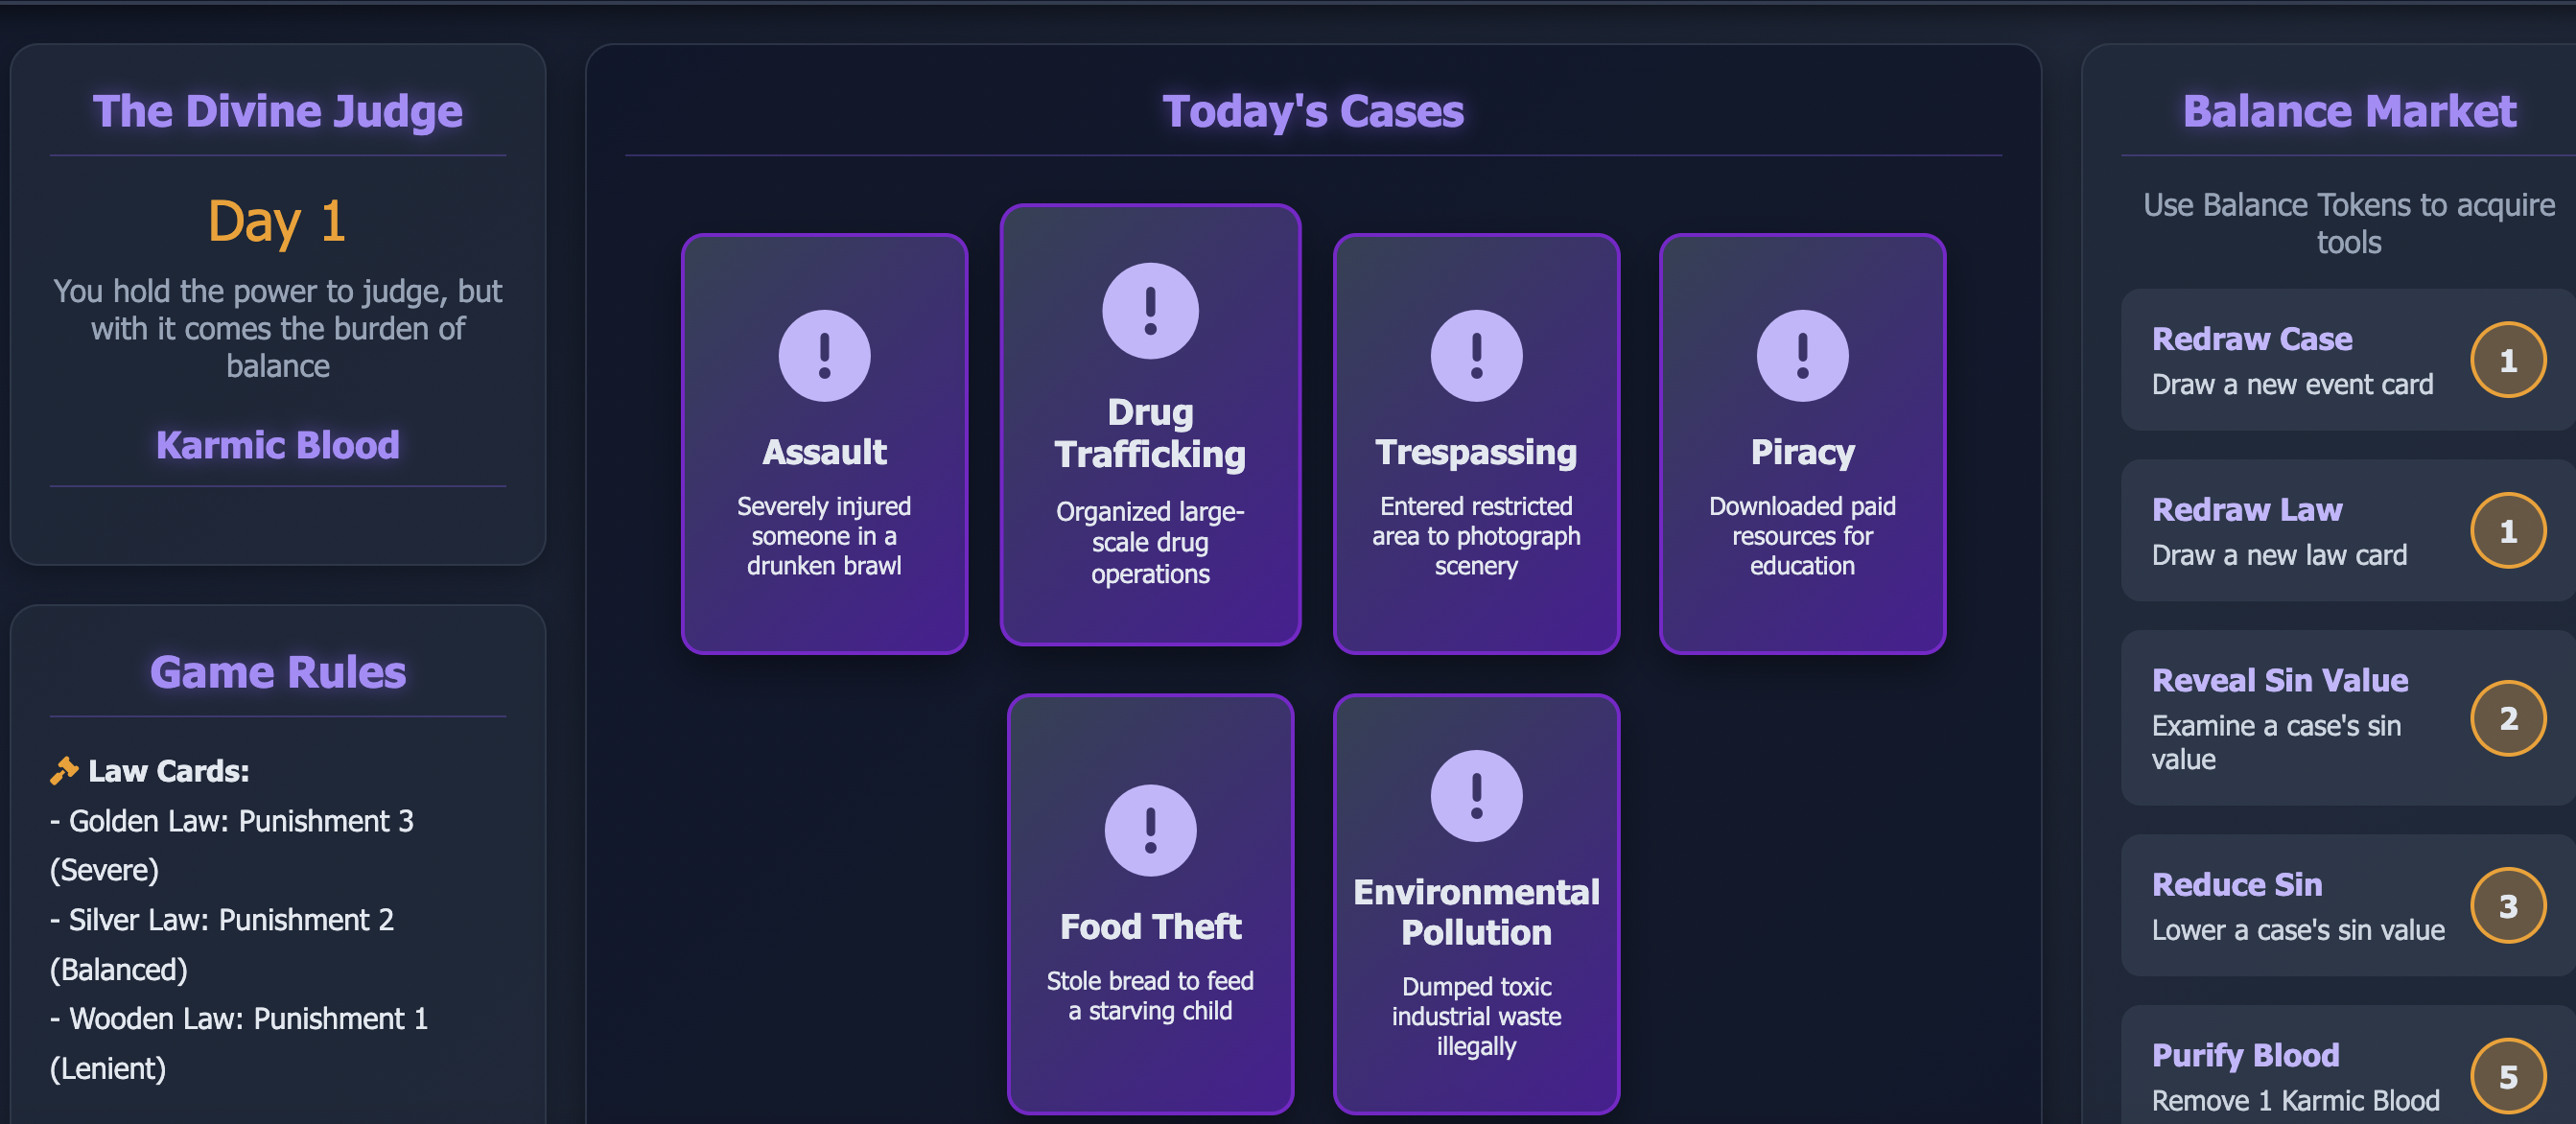Click the Redraw Law cost token
Image resolution: width=2576 pixels, height=1124 pixels.
tap(2507, 531)
